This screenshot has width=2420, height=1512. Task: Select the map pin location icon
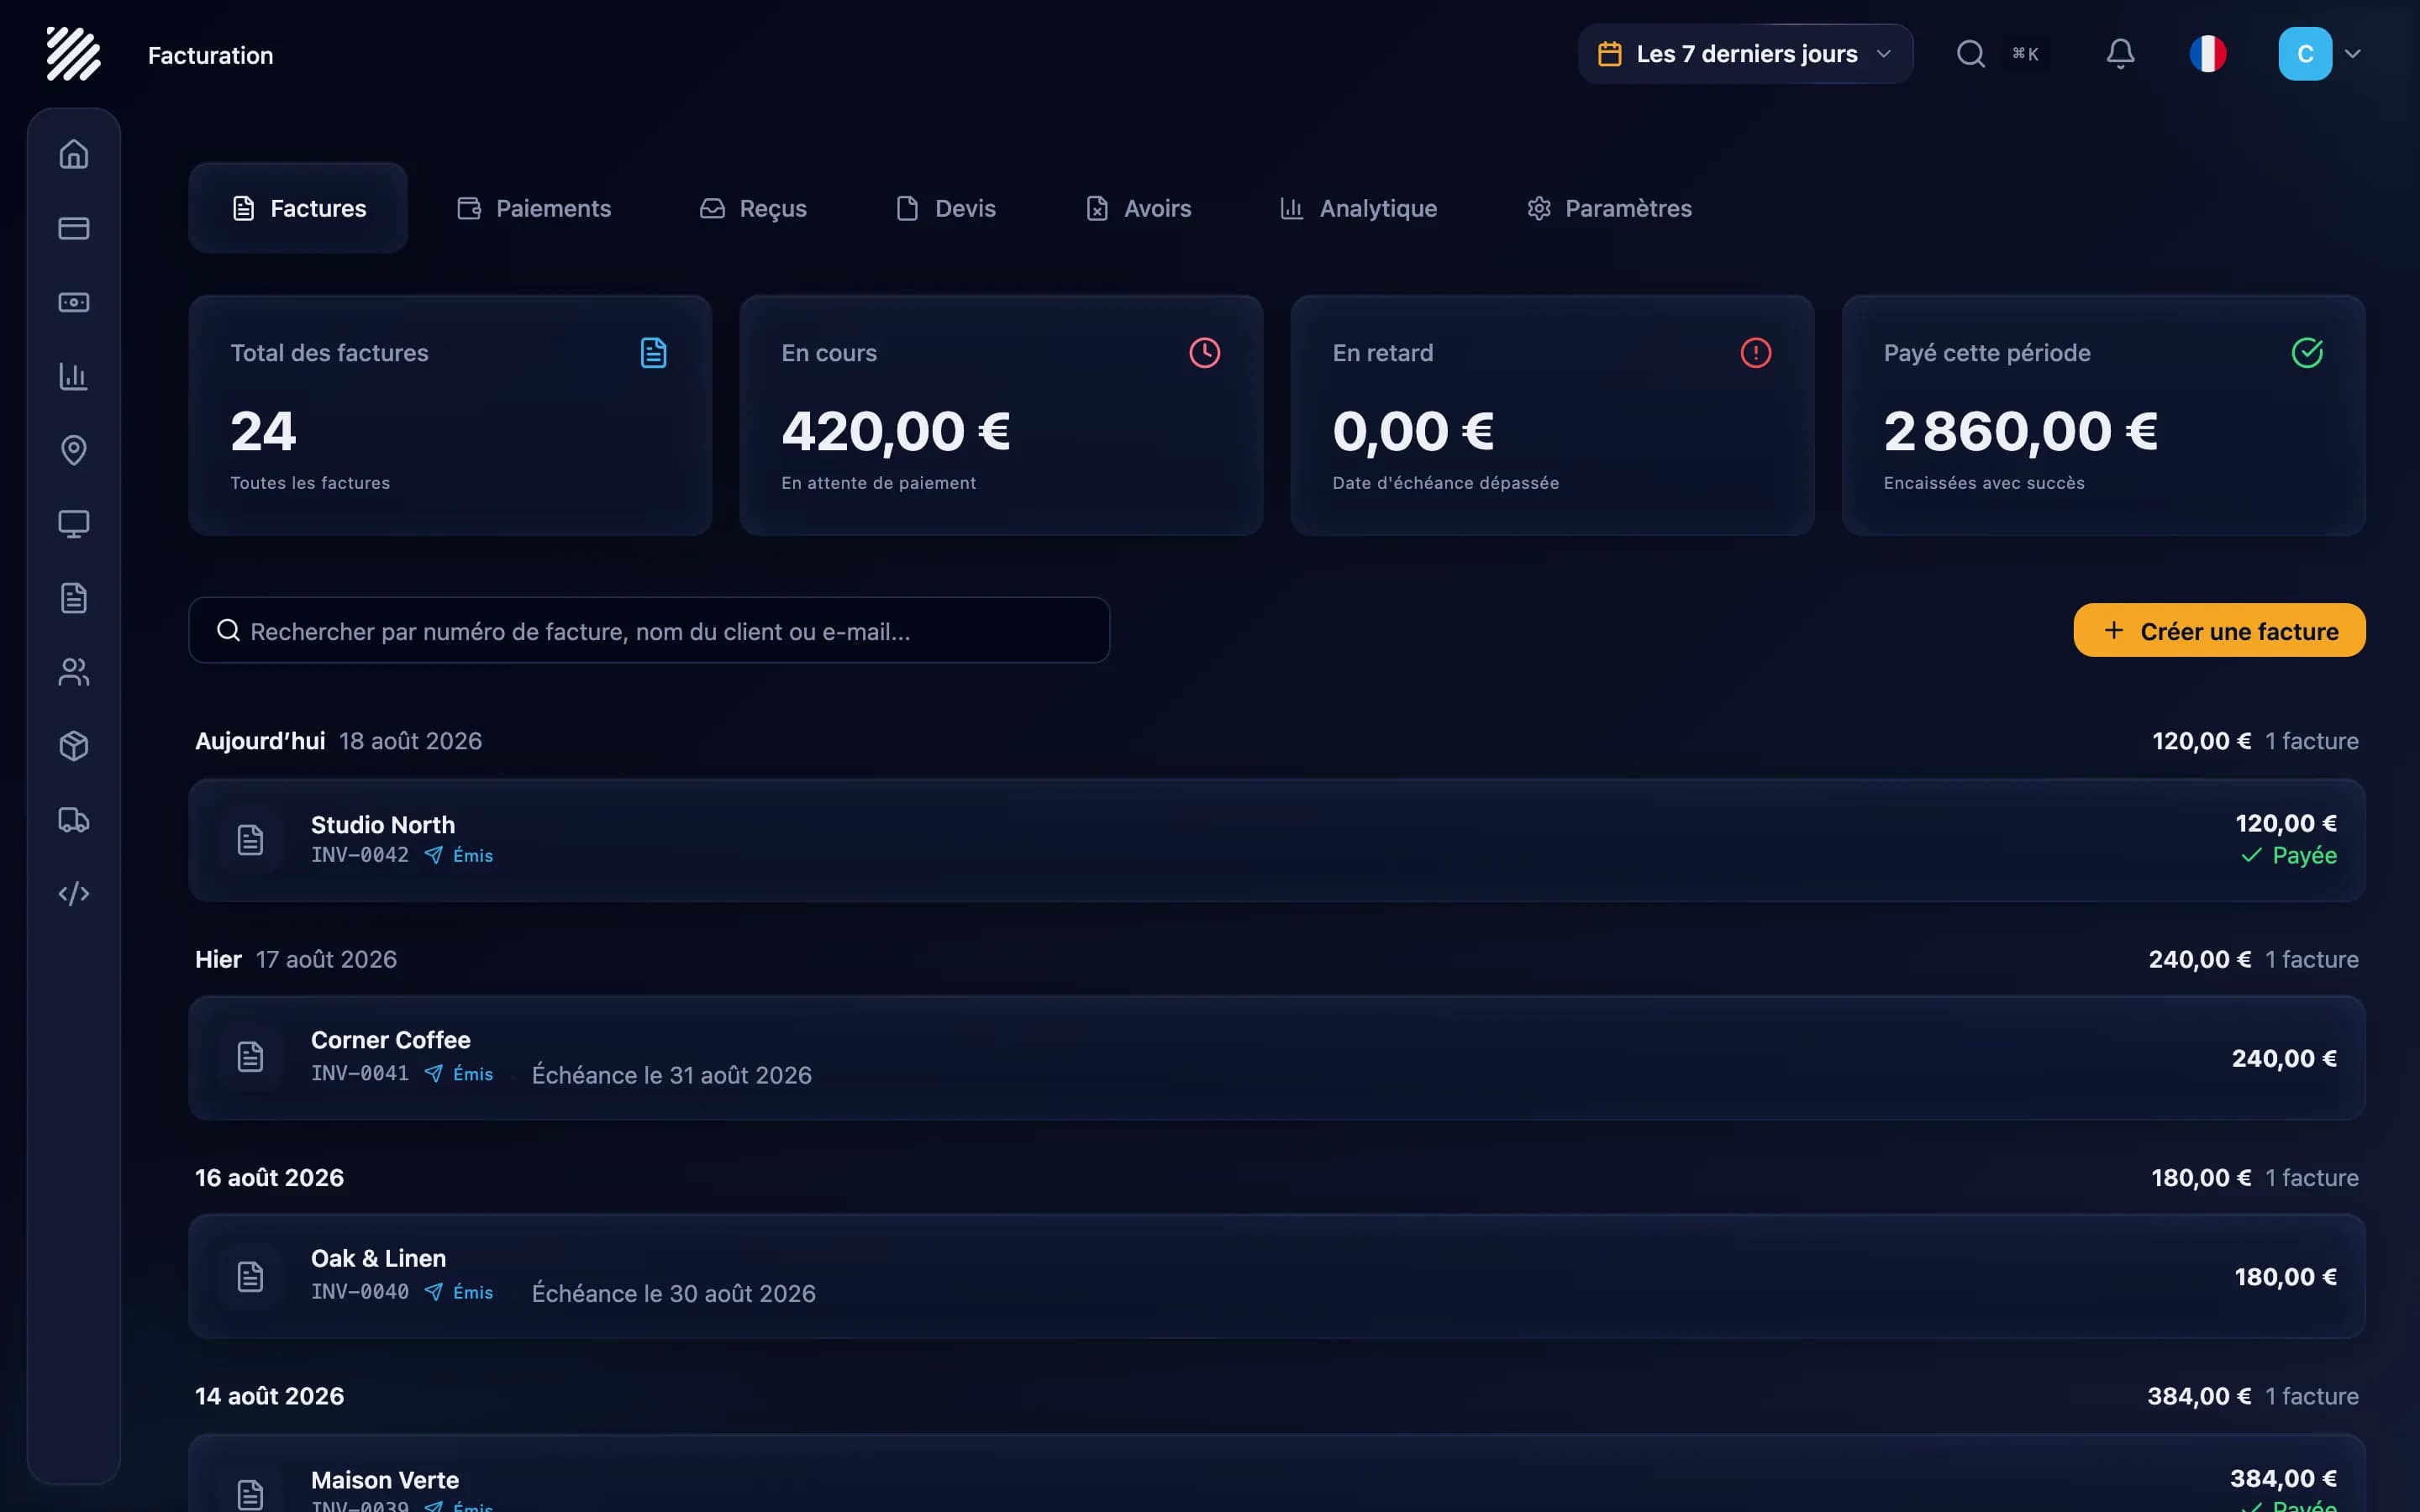point(74,450)
